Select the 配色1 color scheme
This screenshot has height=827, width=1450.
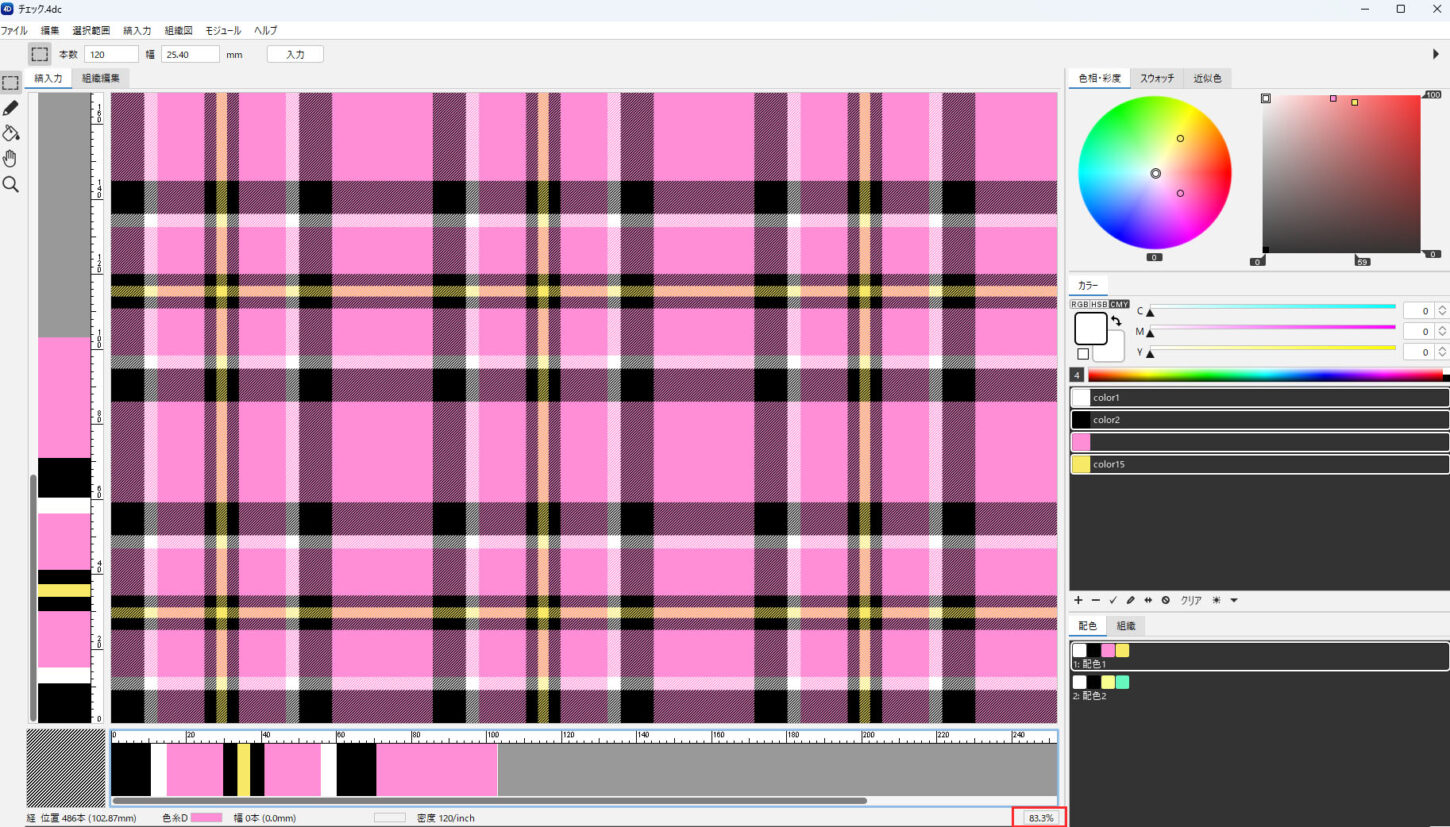coord(1260,656)
